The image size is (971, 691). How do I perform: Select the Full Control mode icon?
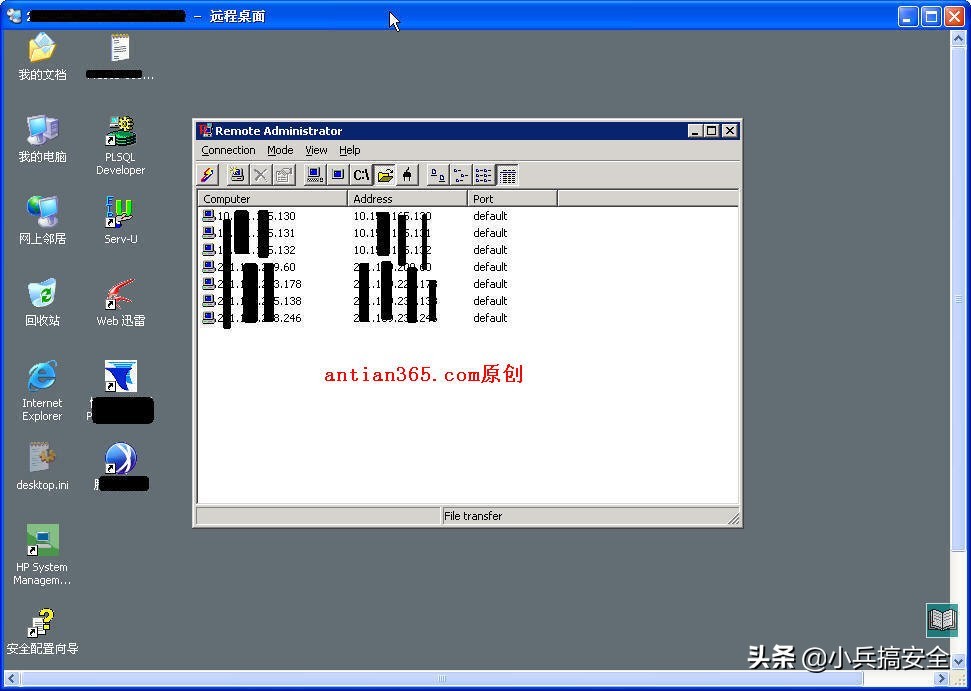315,175
